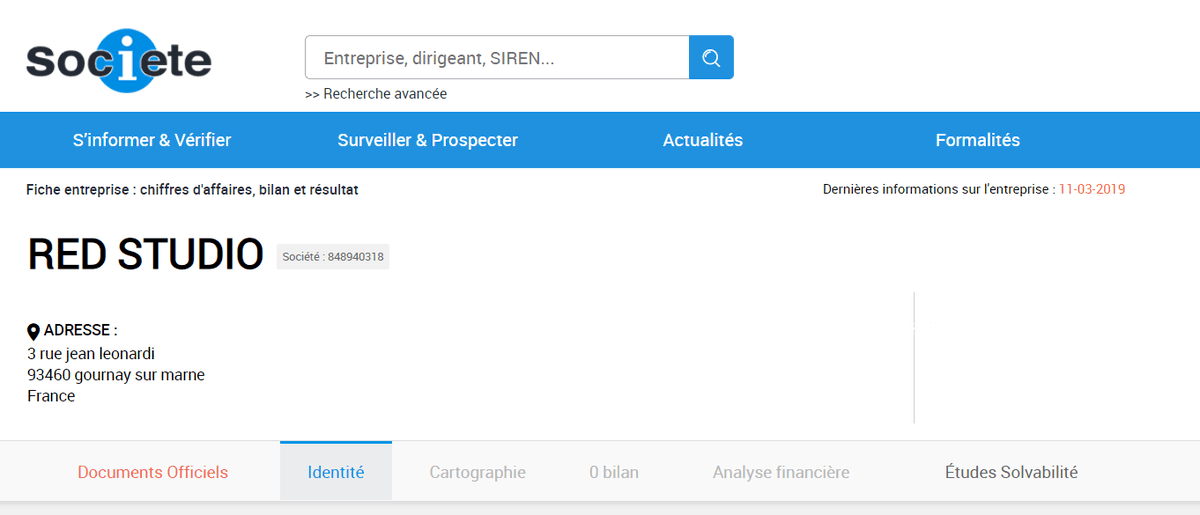Select the Identité tab
The height and width of the screenshot is (515, 1200).
[x=336, y=472]
